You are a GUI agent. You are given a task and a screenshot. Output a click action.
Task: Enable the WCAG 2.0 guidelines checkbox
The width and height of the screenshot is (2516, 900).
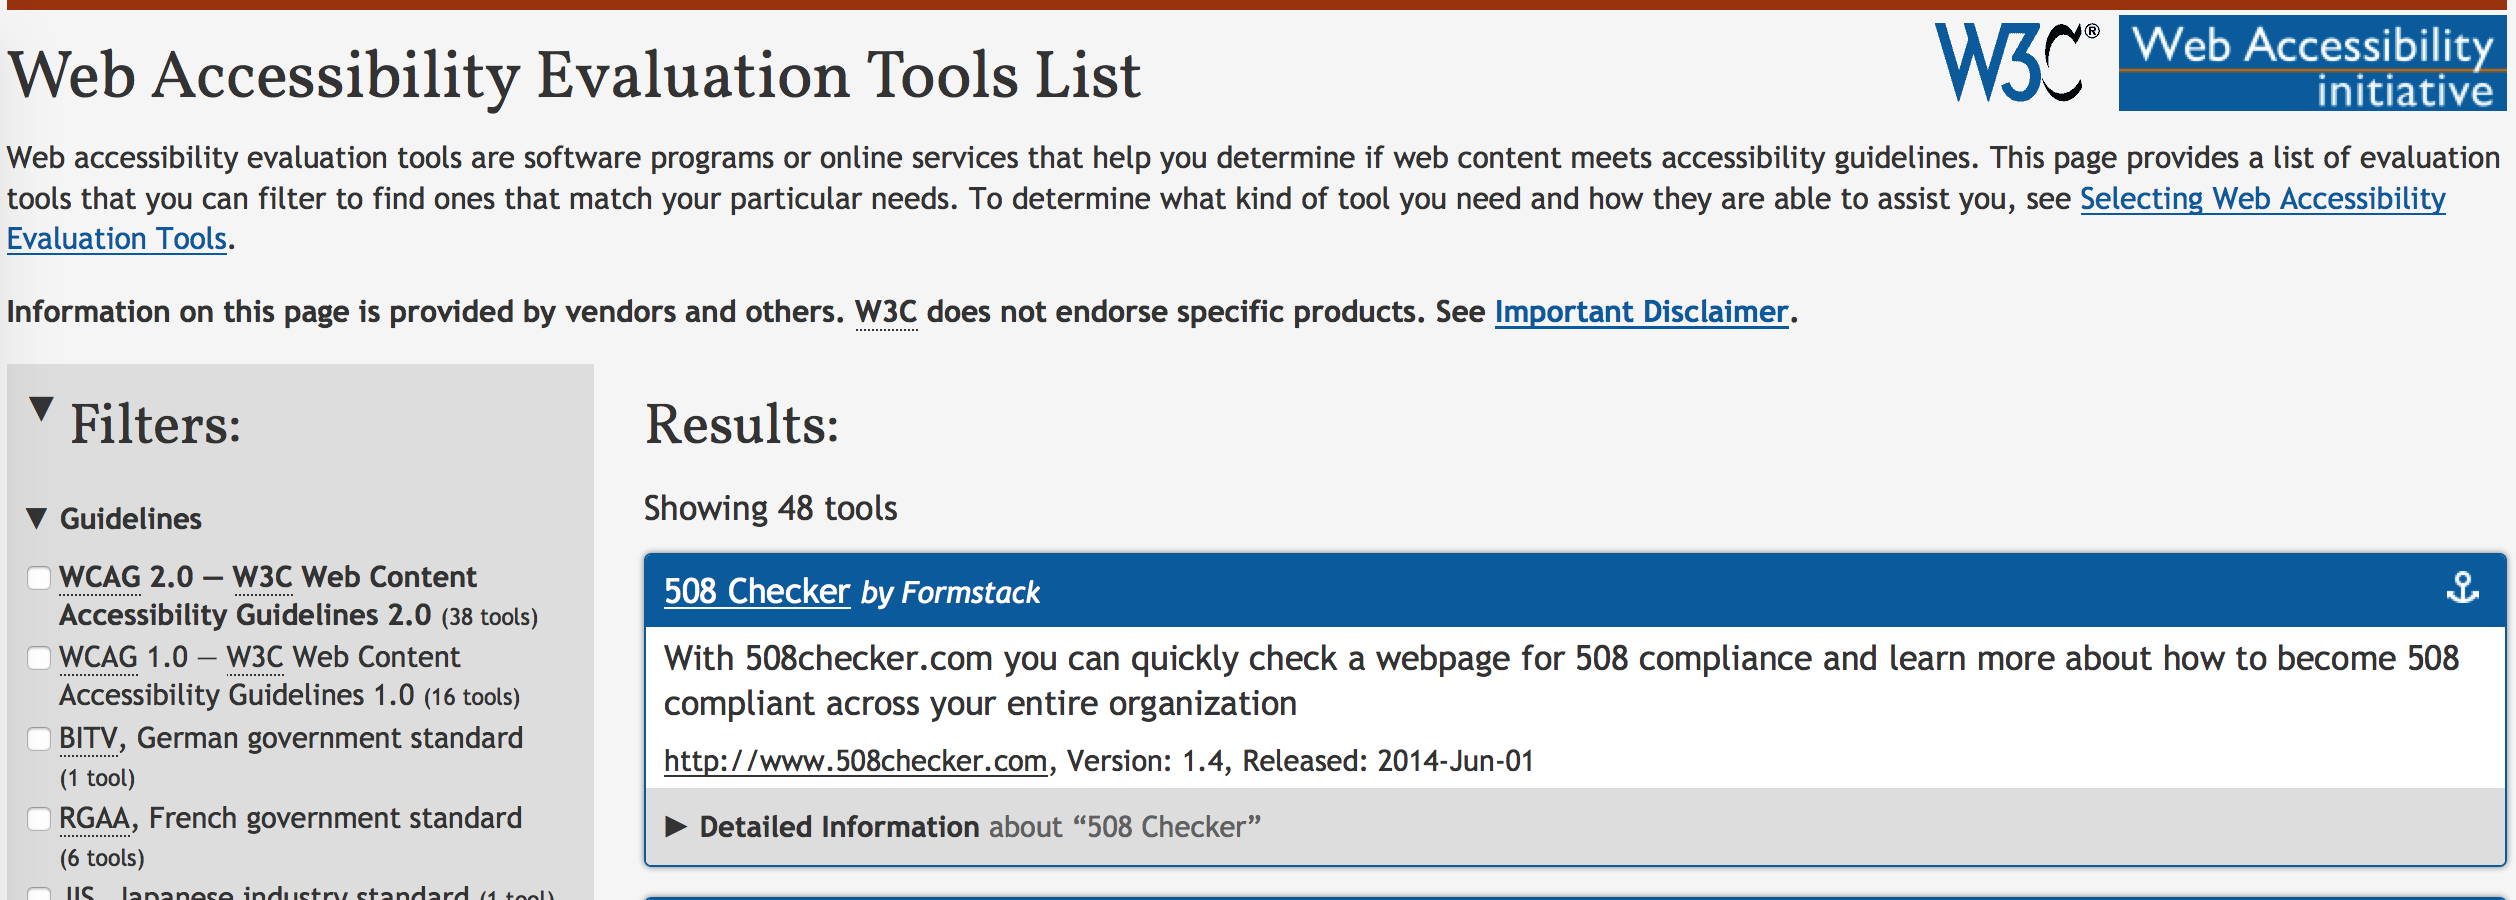[39, 578]
